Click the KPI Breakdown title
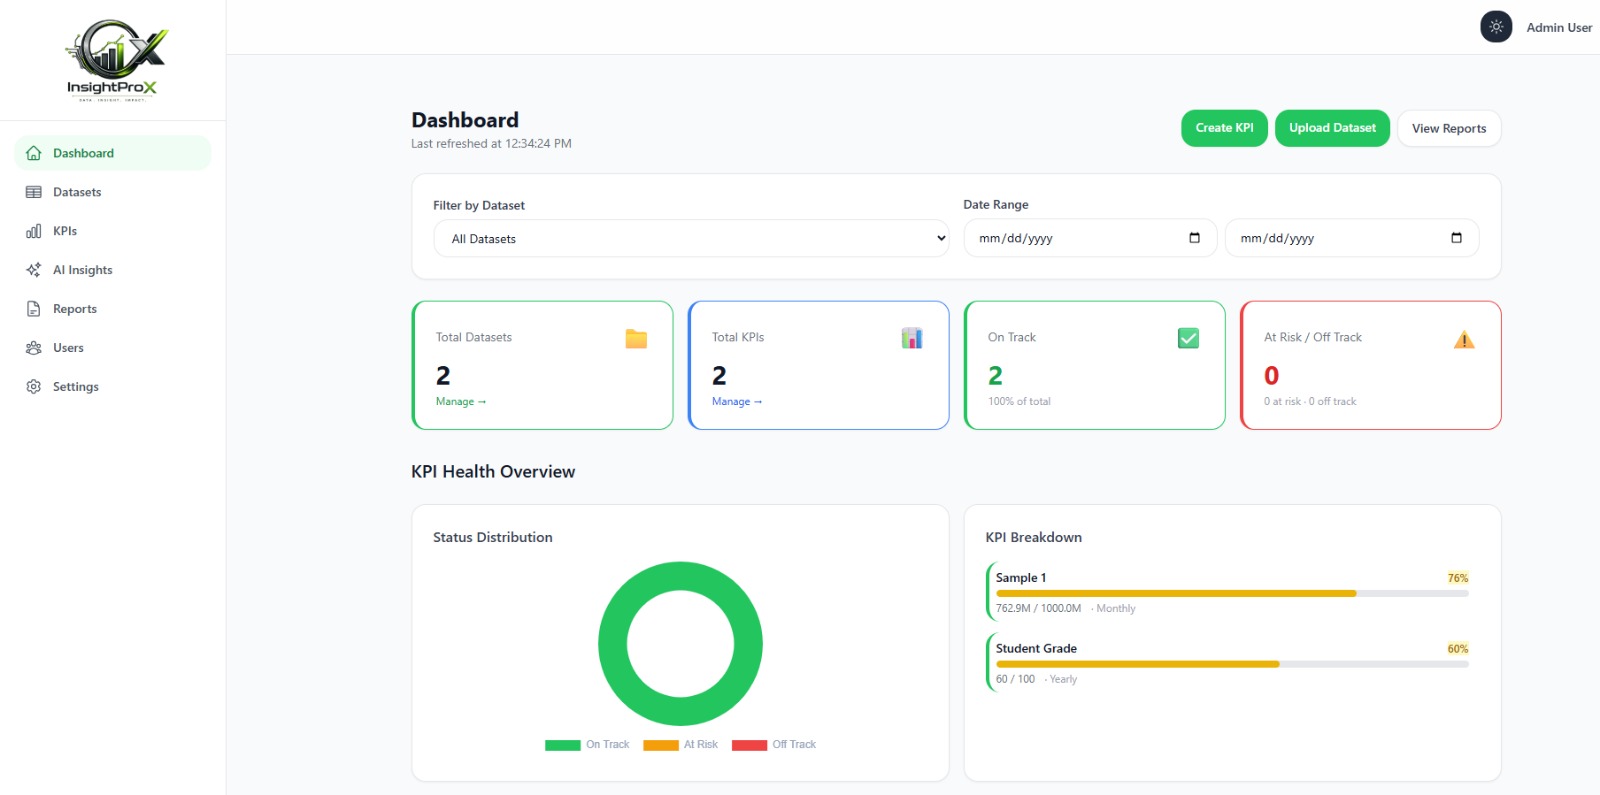 pos(1034,537)
